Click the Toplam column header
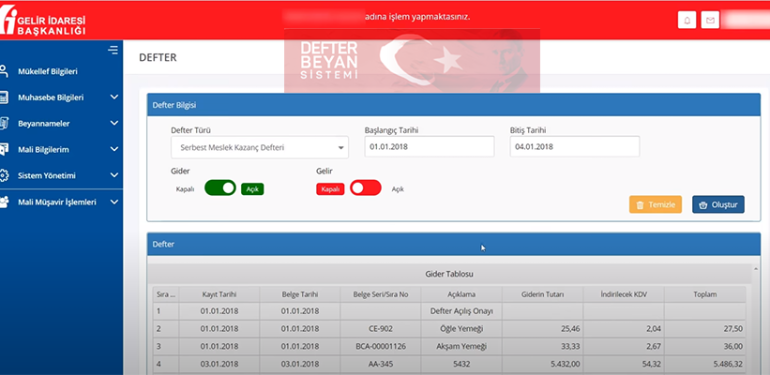Viewport: 770px width, 375px height. point(705,295)
